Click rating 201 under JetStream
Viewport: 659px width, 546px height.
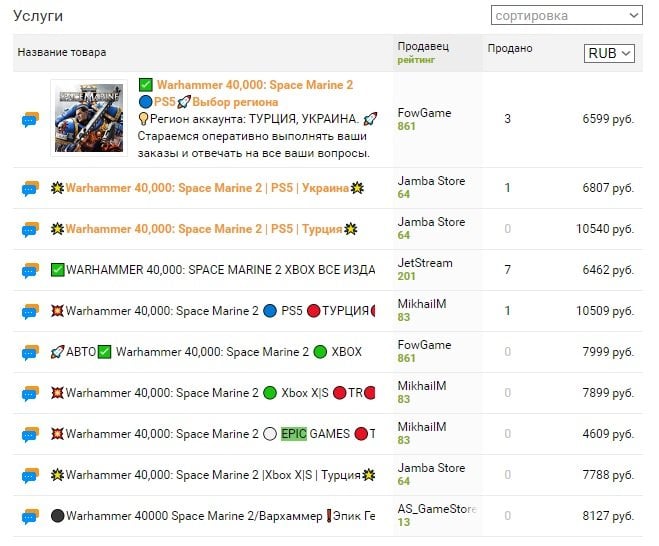point(406,277)
